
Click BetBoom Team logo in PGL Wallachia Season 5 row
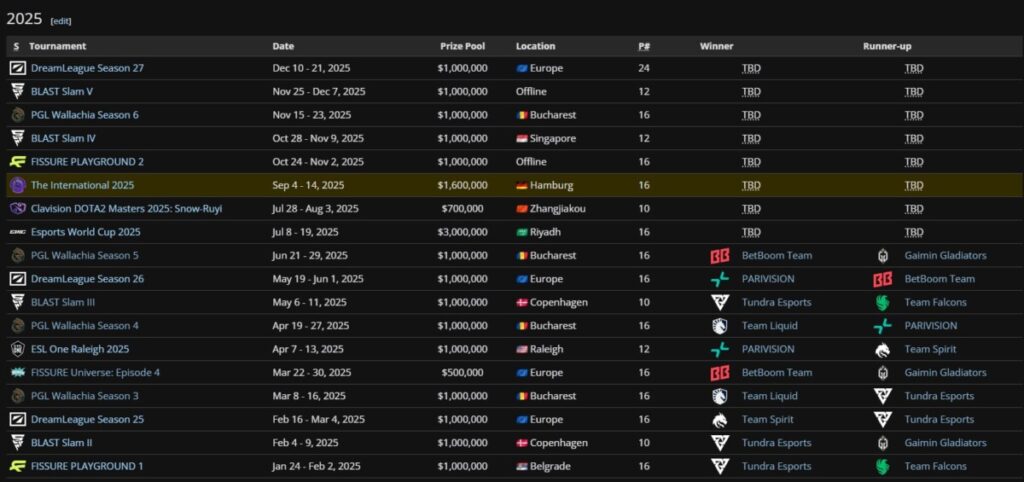[x=720, y=256]
